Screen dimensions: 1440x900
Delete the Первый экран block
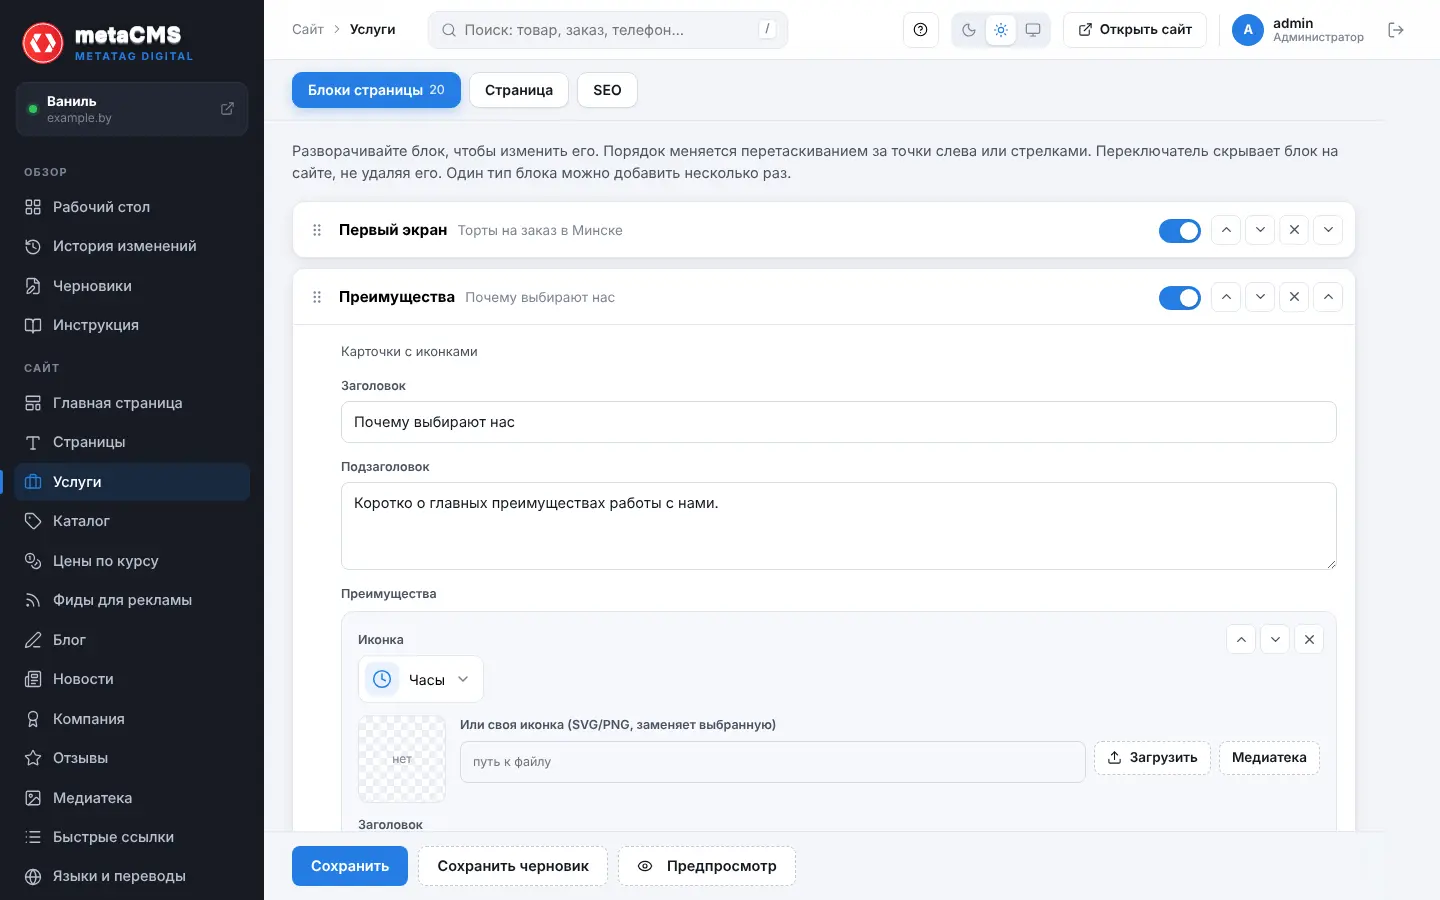point(1294,230)
